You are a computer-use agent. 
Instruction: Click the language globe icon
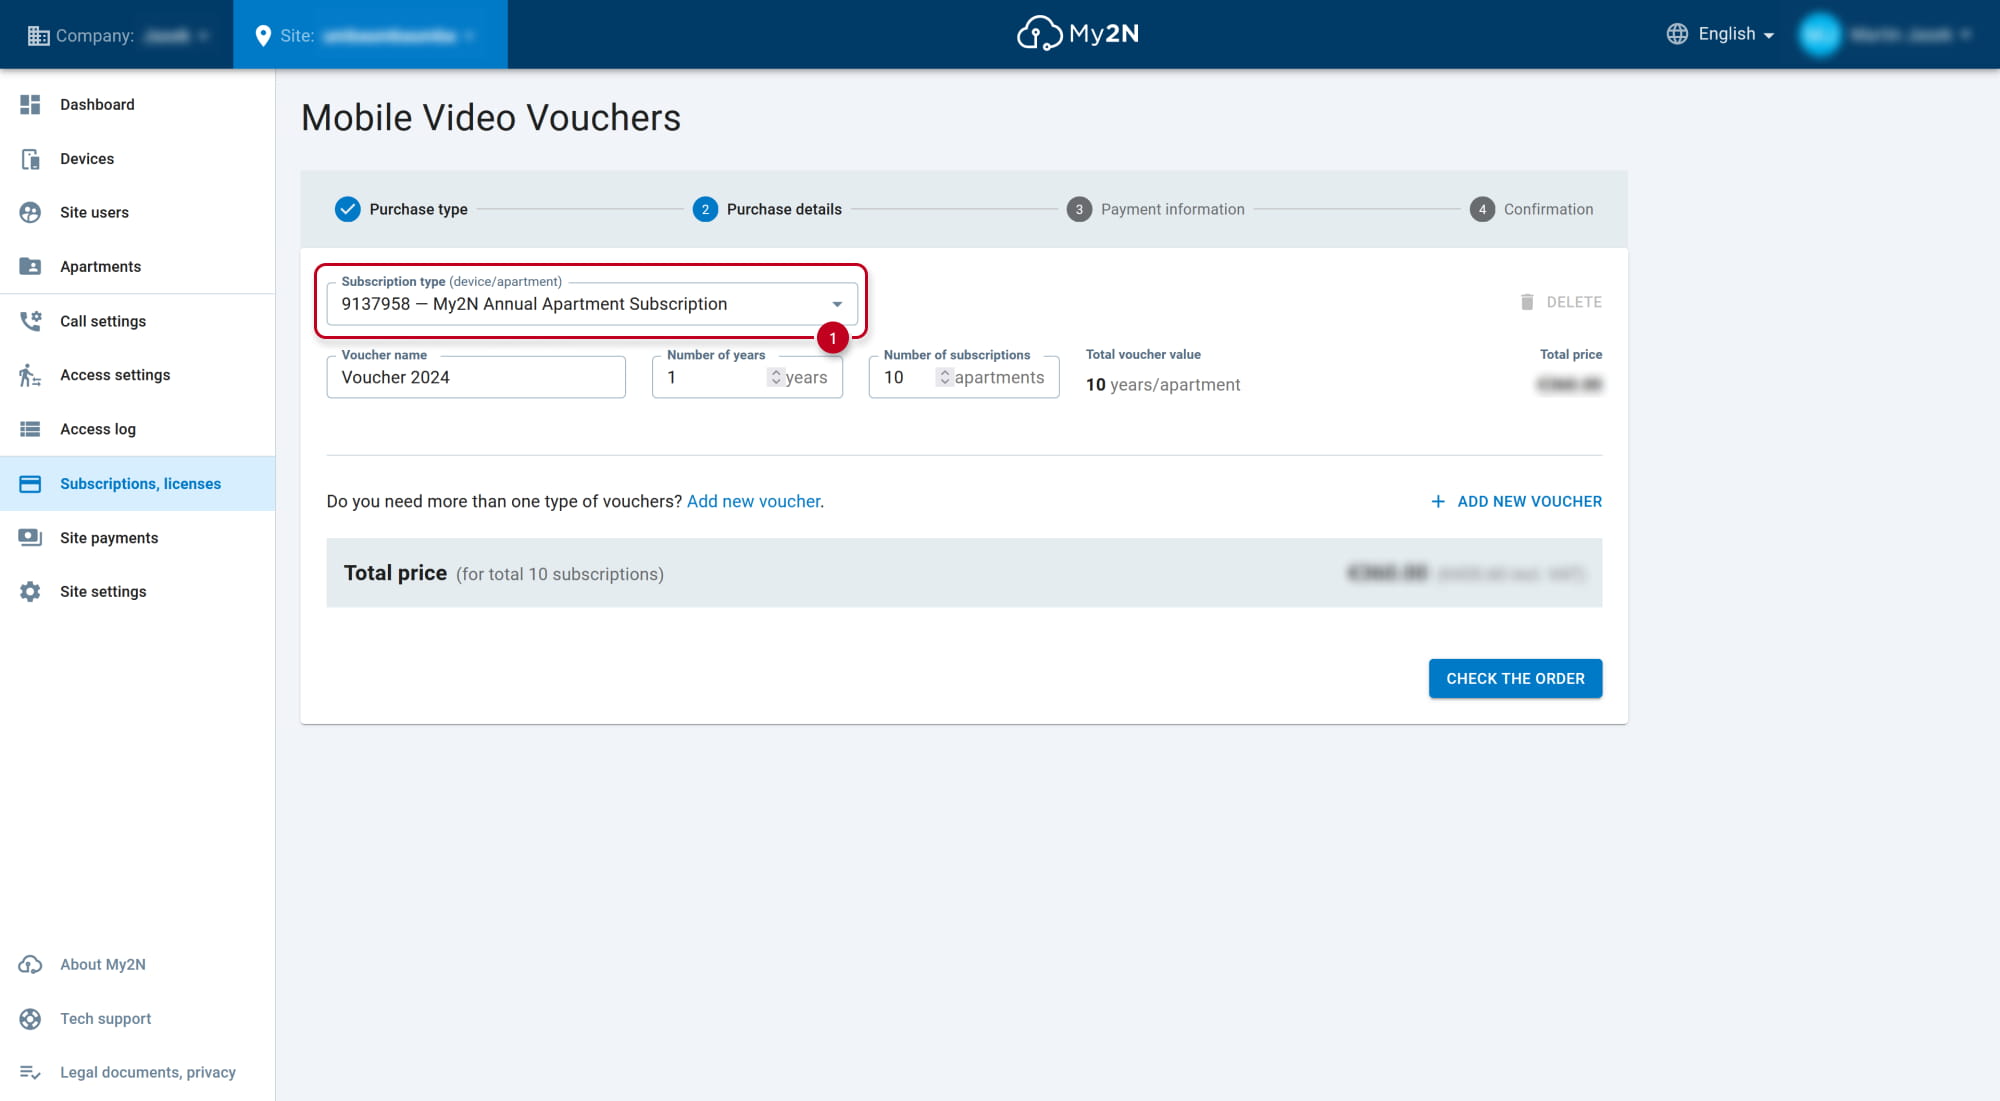tap(1677, 34)
